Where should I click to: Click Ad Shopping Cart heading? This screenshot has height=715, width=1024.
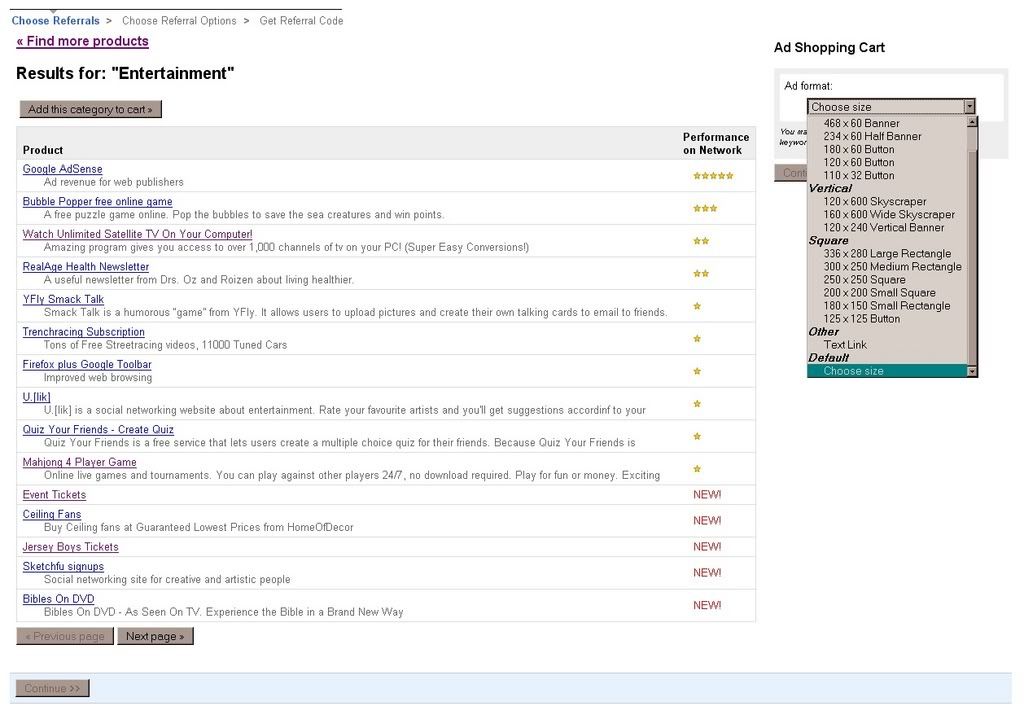829,48
